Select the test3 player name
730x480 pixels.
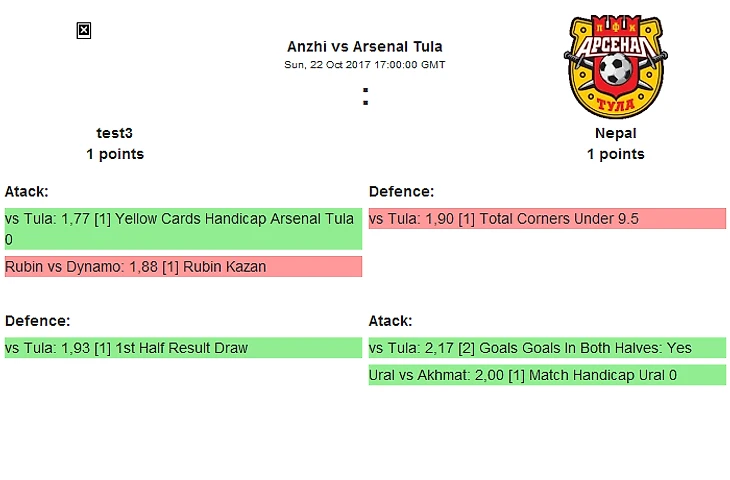tap(114, 133)
